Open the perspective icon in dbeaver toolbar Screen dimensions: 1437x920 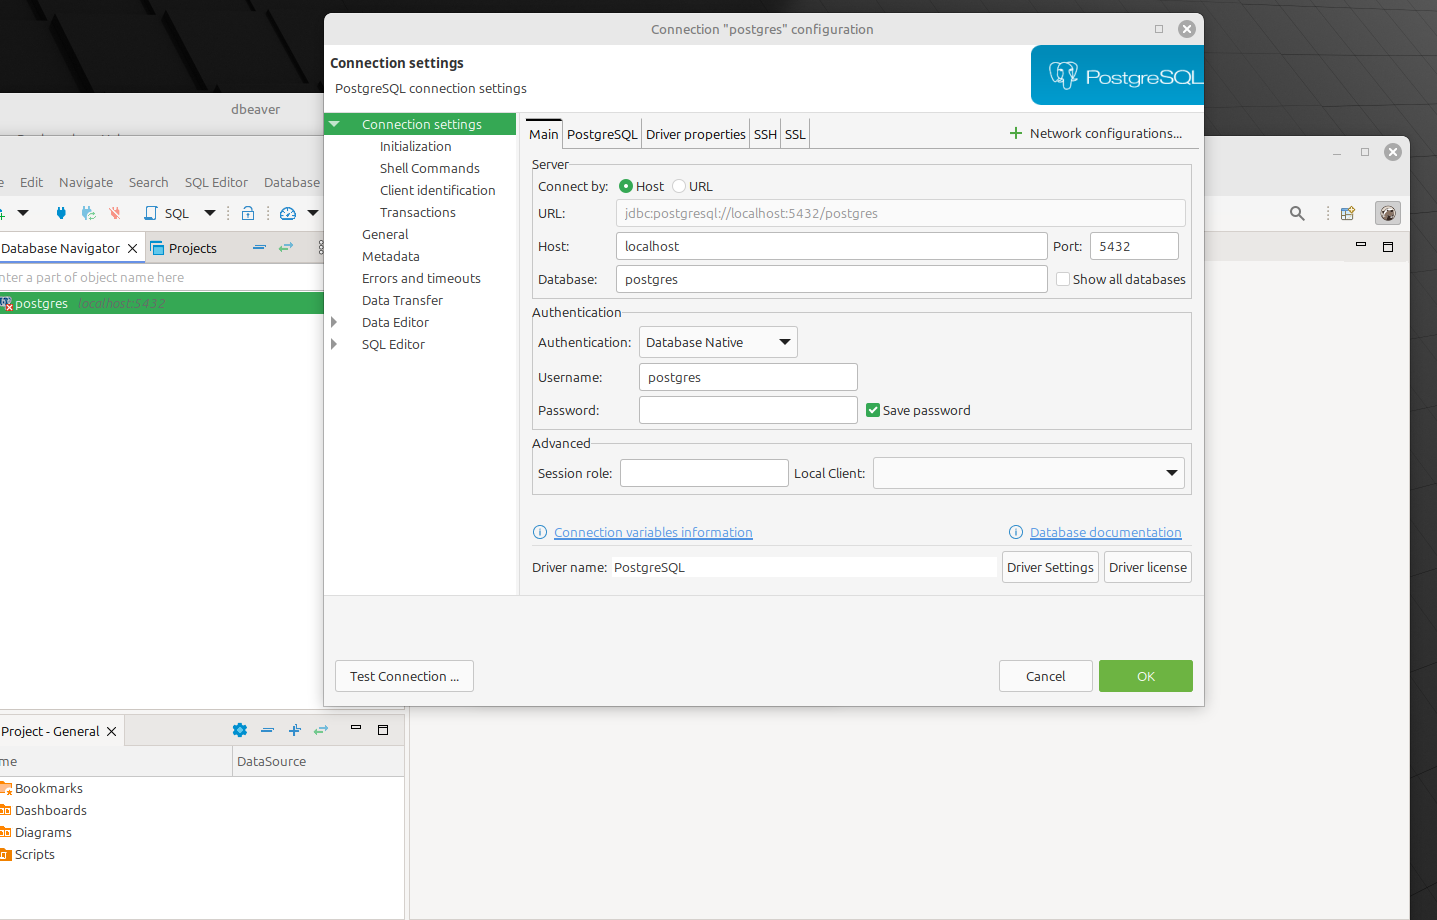[1348, 213]
